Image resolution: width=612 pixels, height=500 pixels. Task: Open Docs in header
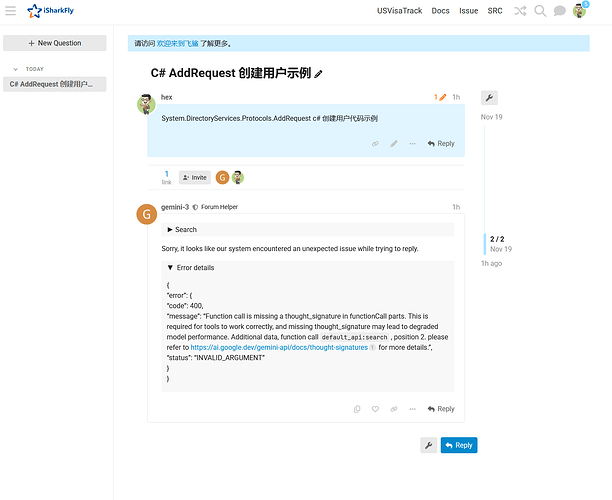click(440, 11)
